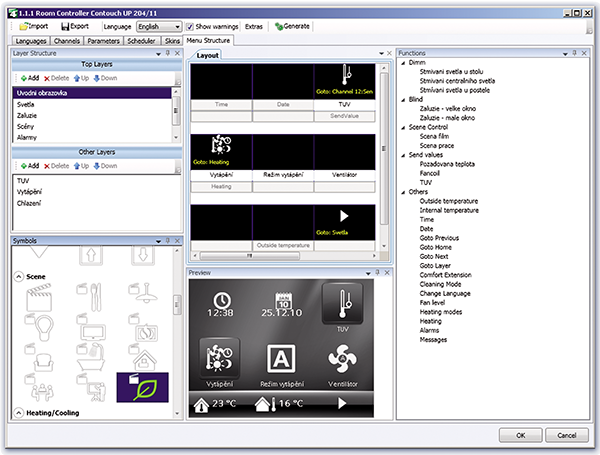This screenshot has height=455, width=600.
Task: Collapse the Blind tree node
Action: [403, 99]
